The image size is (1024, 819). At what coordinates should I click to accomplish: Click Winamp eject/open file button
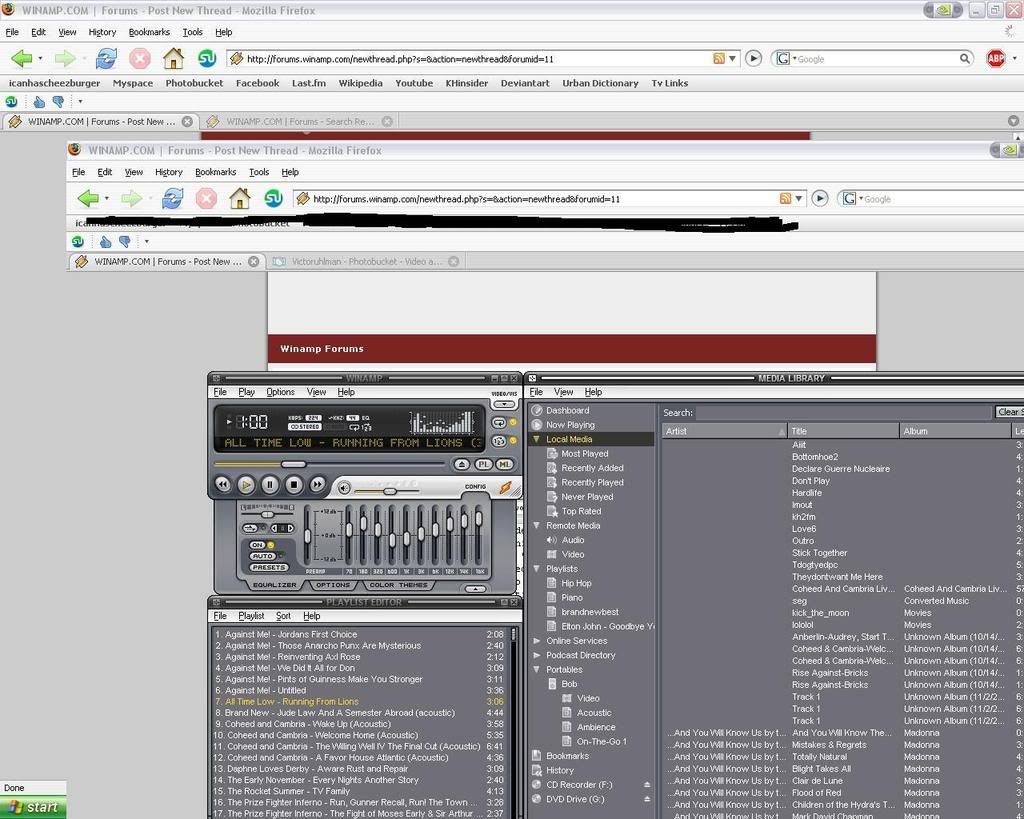tap(462, 464)
